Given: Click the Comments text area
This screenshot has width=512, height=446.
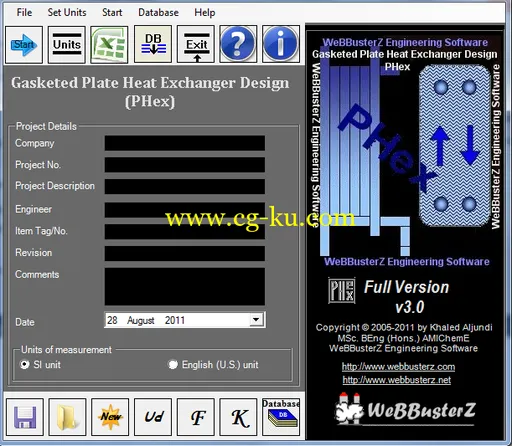Looking at the screenshot, I should click(185, 287).
